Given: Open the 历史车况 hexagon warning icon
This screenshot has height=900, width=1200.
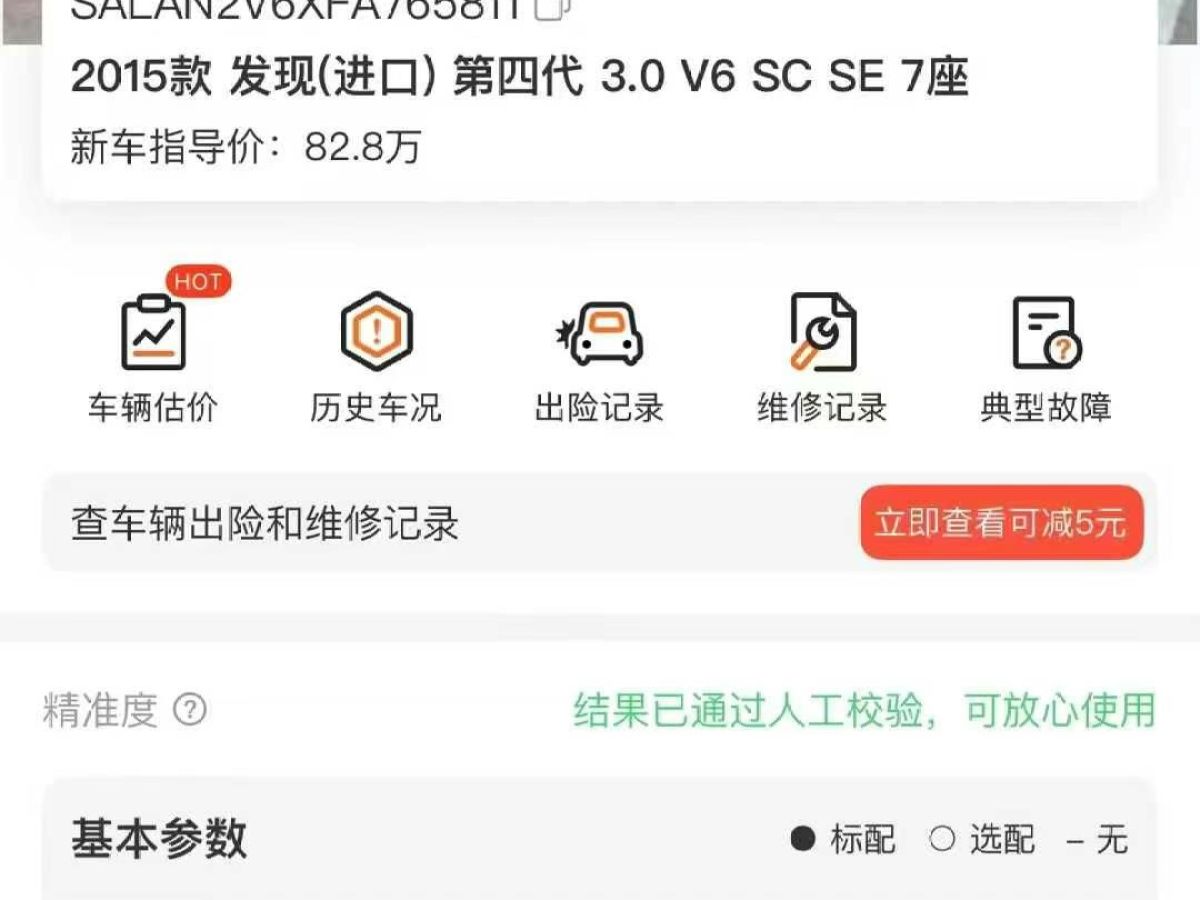Looking at the screenshot, I should click(x=376, y=332).
